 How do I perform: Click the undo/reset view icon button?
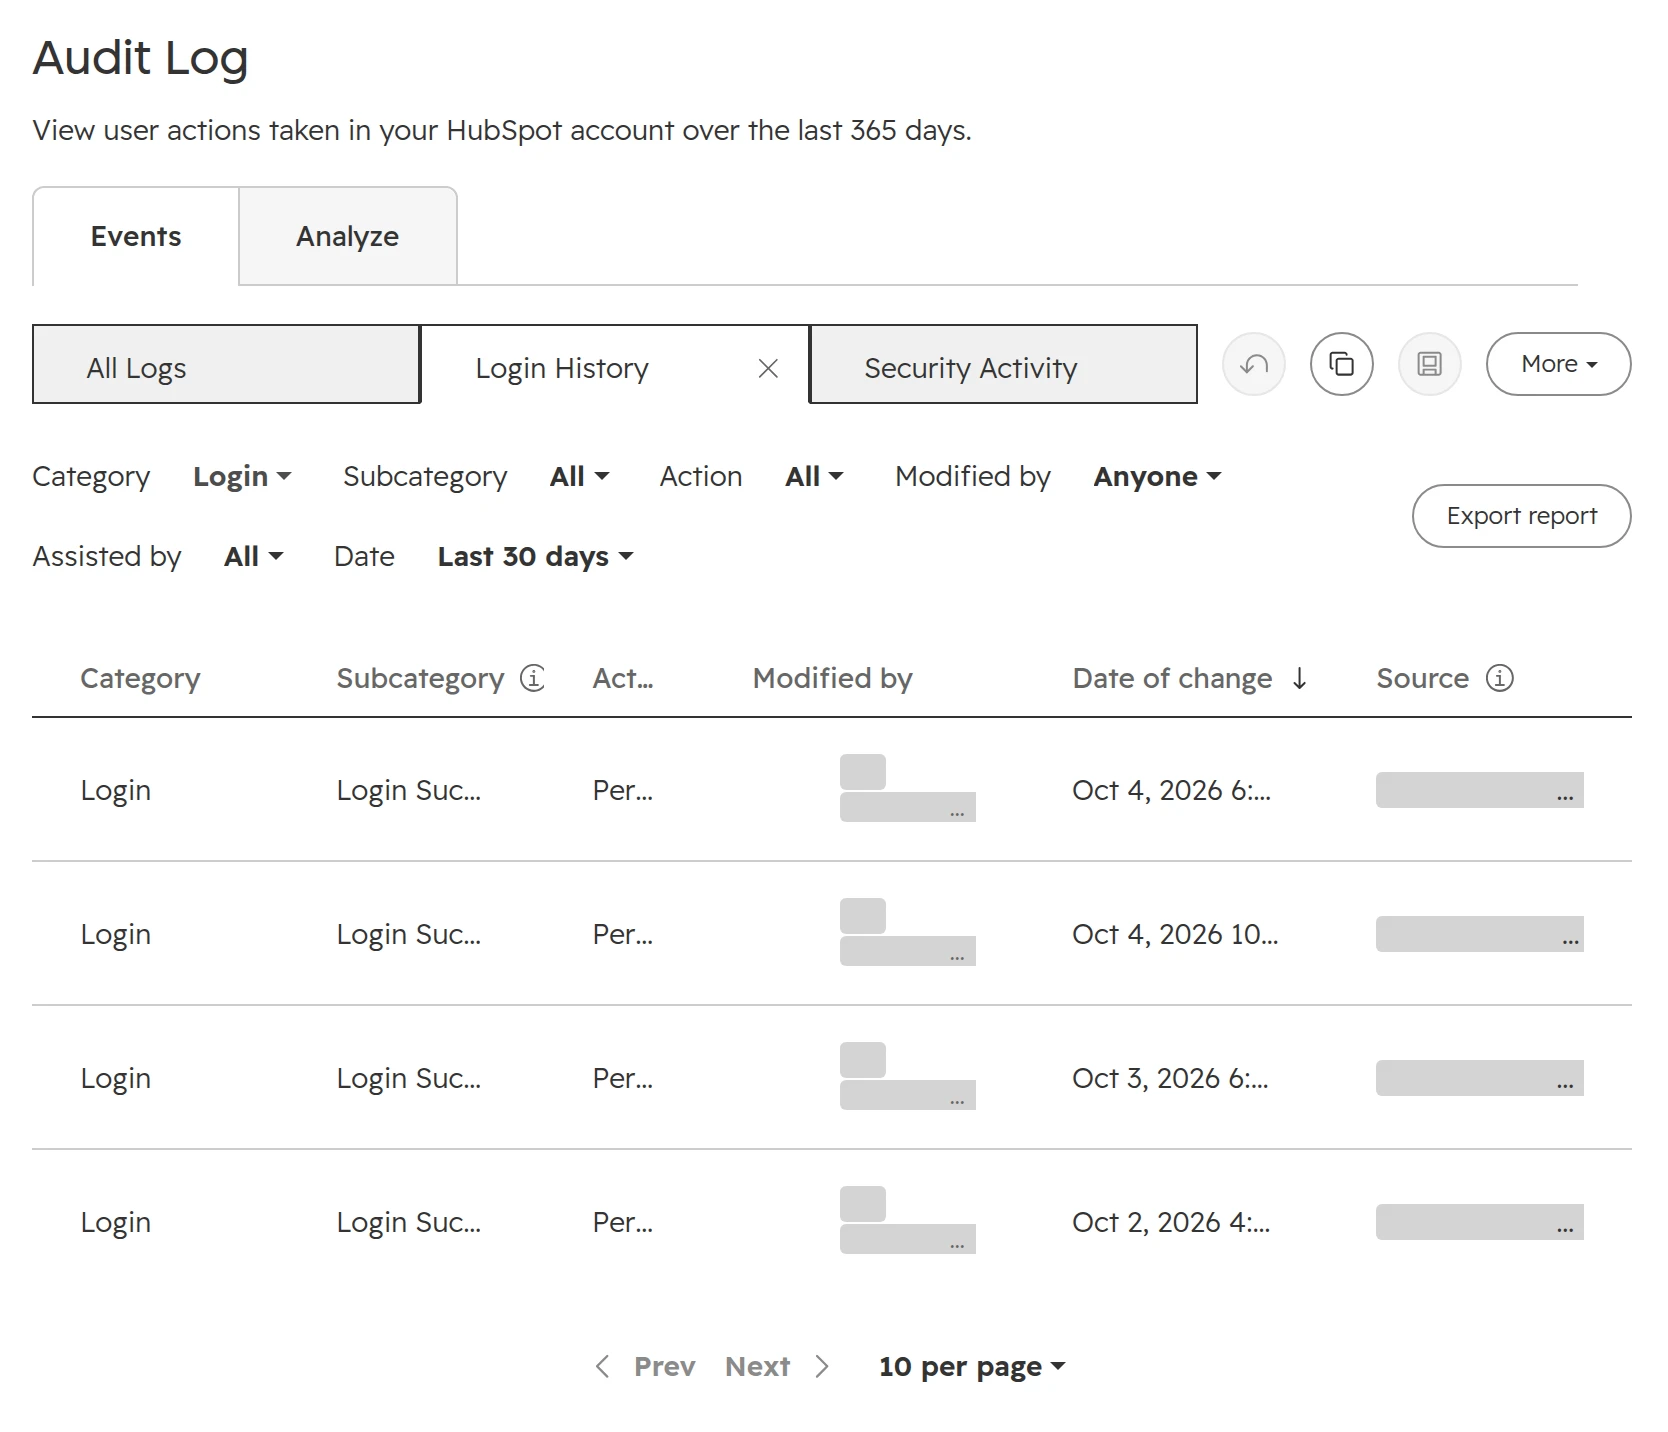pyautogui.click(x=1254, y=364)
